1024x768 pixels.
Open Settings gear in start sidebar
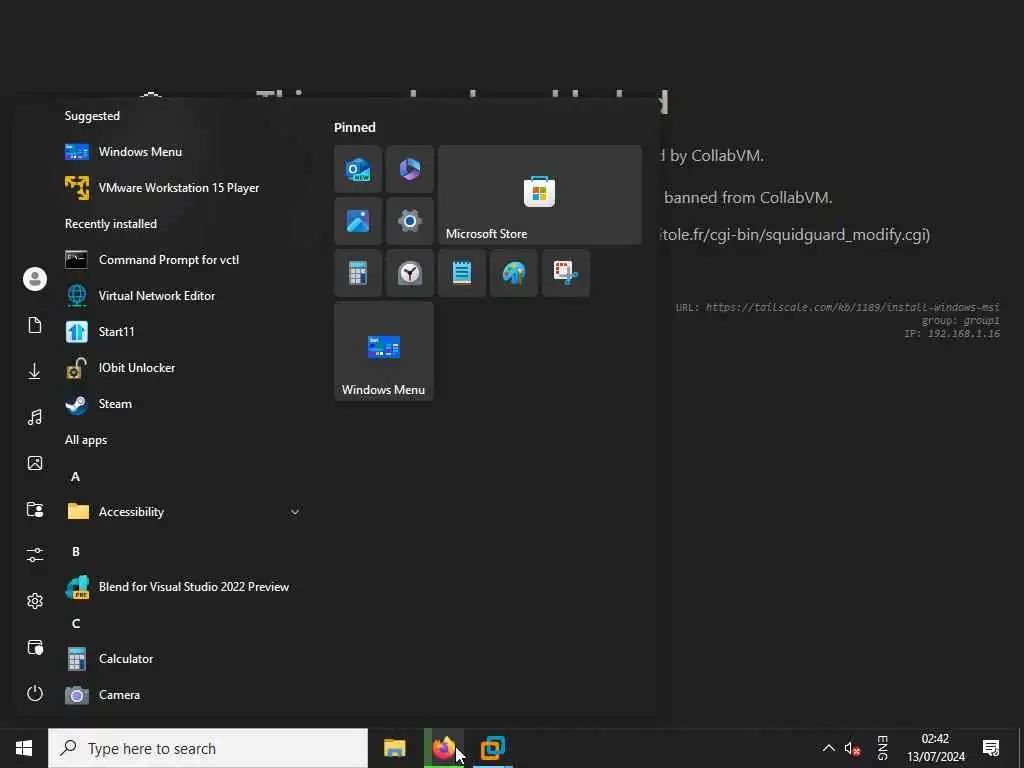35,601
